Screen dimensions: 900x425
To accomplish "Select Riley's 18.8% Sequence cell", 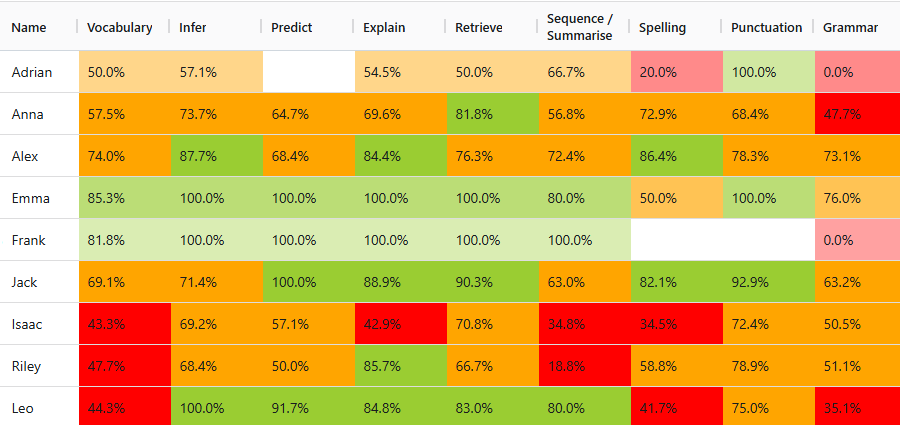I will pos(585,366).
